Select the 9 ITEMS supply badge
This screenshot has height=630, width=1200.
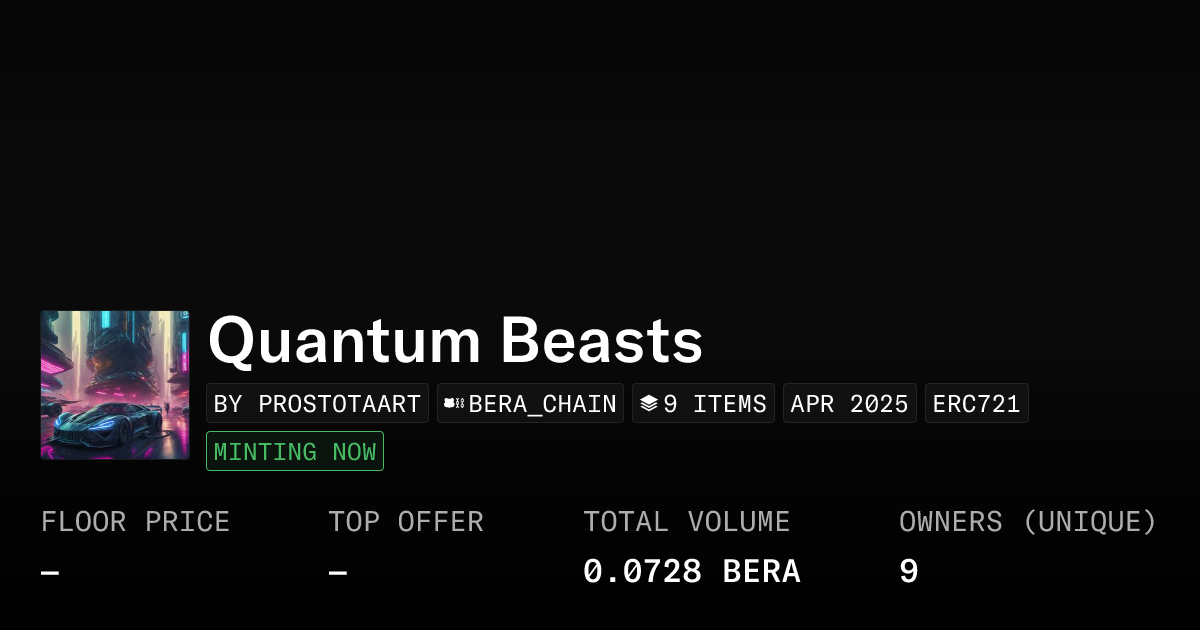pyautogui.click(x=703, y=403)
